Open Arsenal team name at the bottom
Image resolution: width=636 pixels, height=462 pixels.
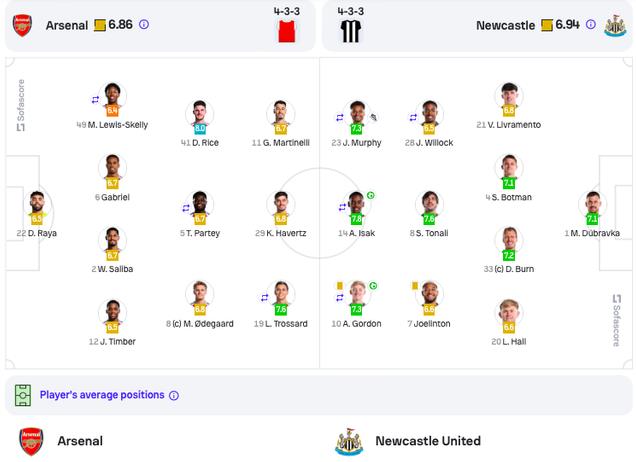click(80, 441)
